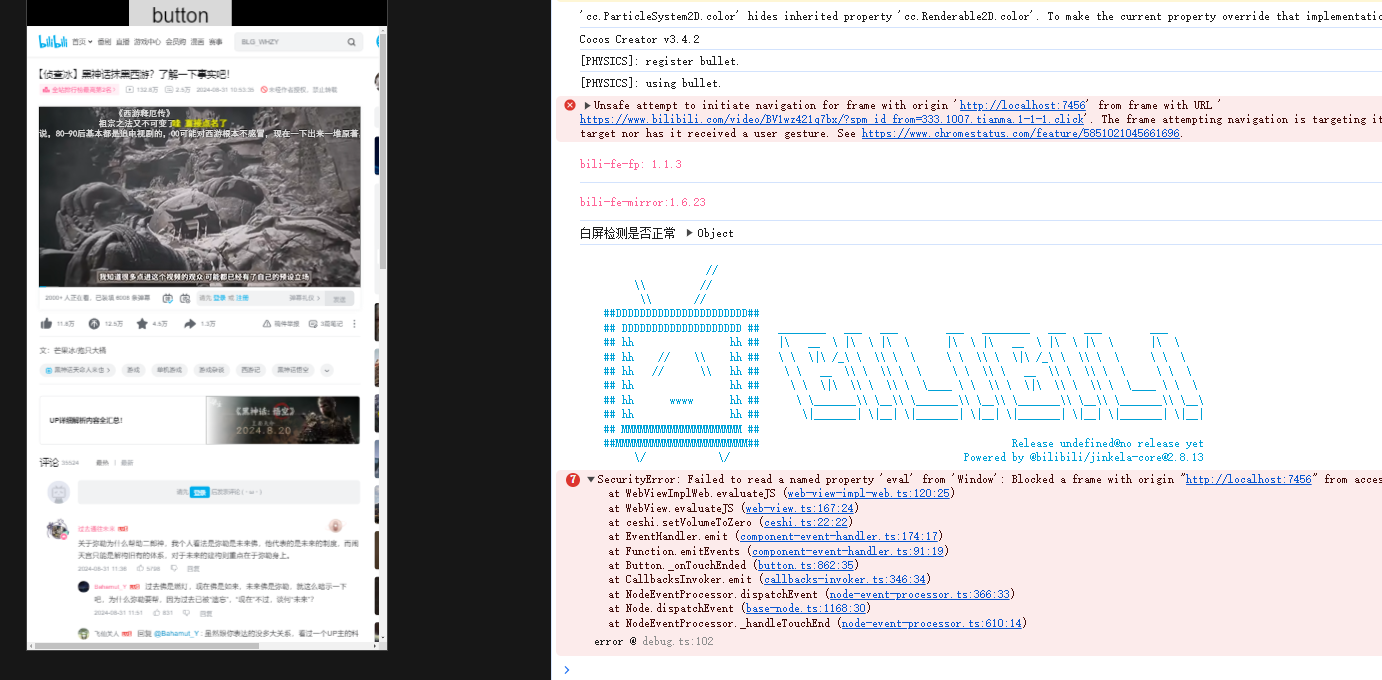Click the red error icon of Unsafe attempt message
The image size is (1382, 680).
pyautogui.click(x=569, y=104)
